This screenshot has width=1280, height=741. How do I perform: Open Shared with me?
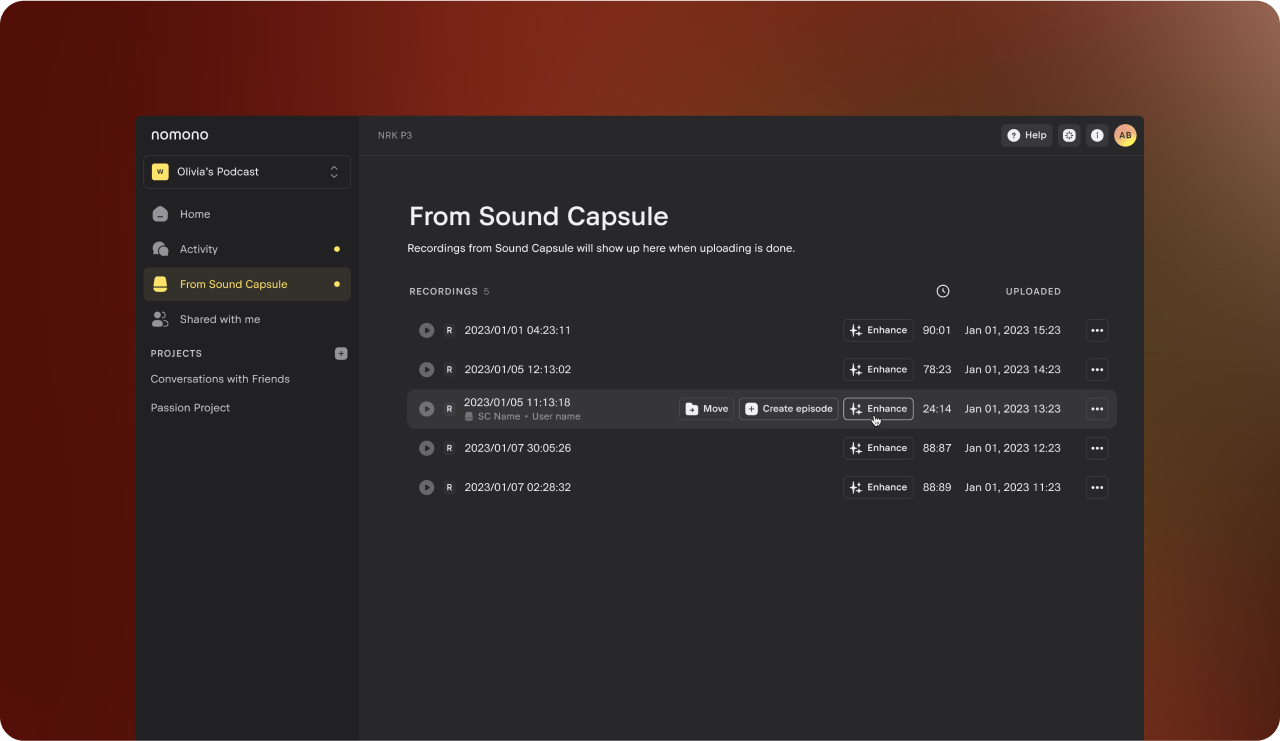219,319
